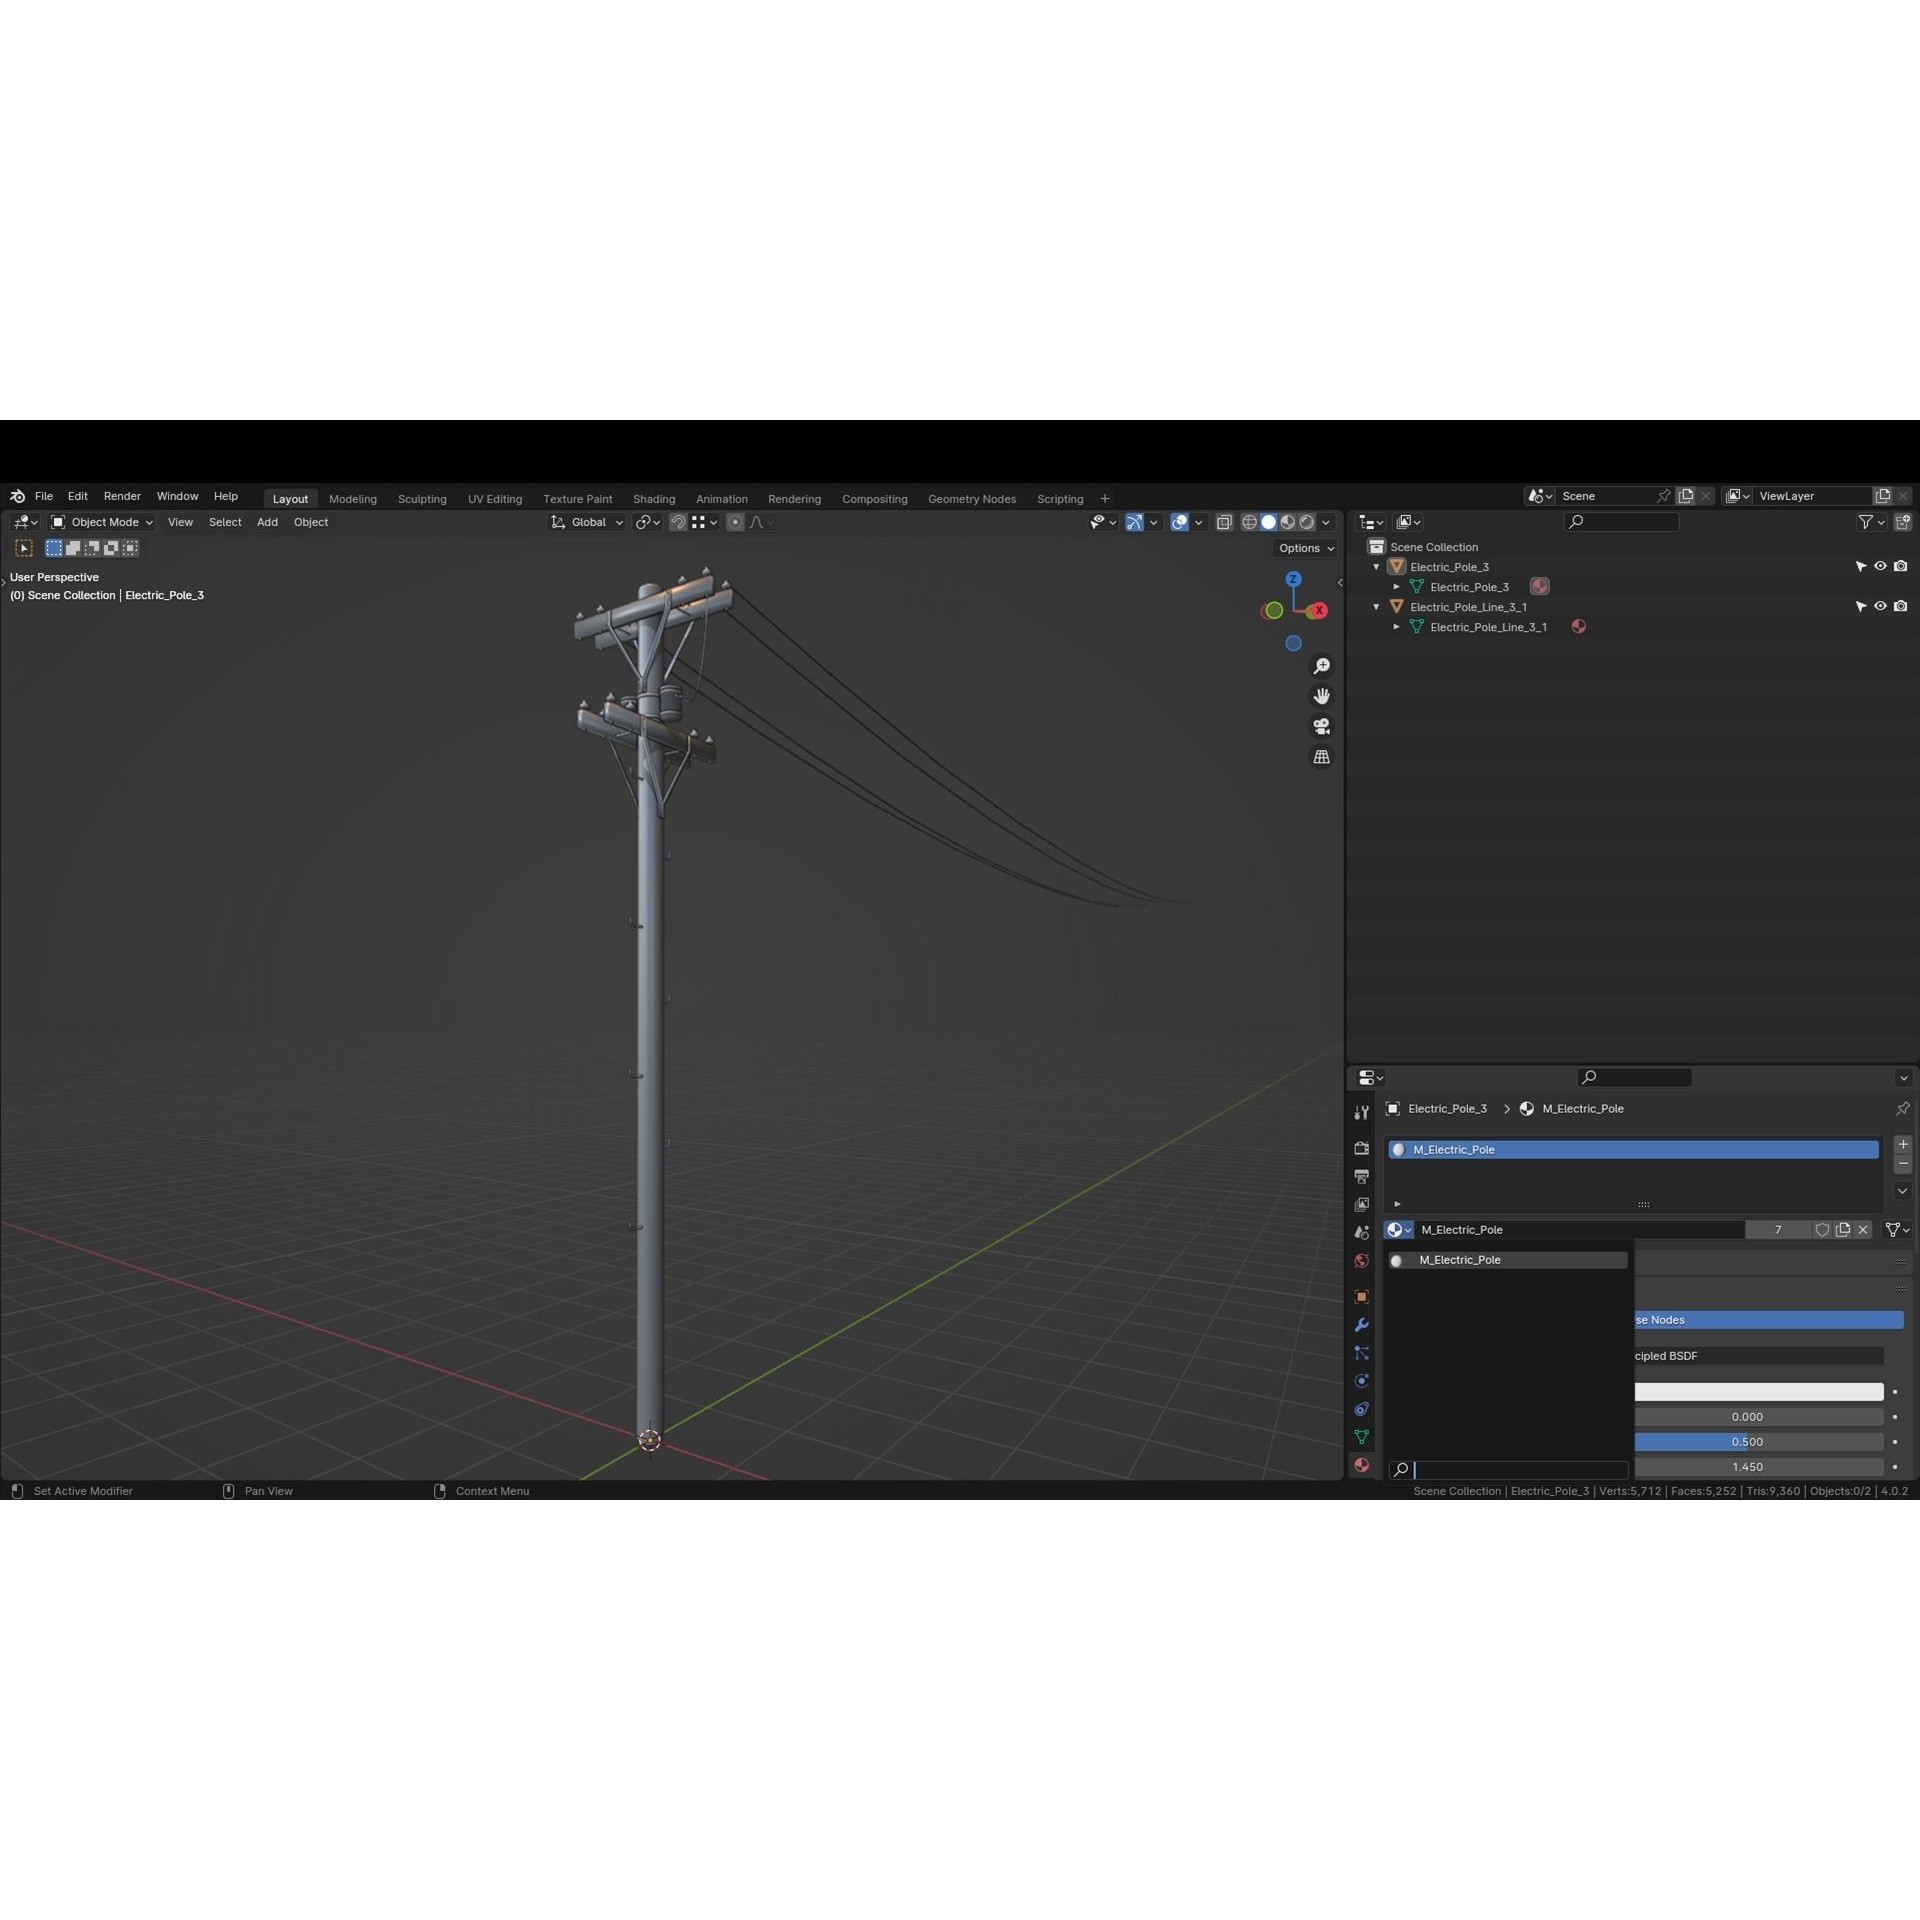
Task: Select the Physics Properties tab
Action: tap(1362, 1381)
